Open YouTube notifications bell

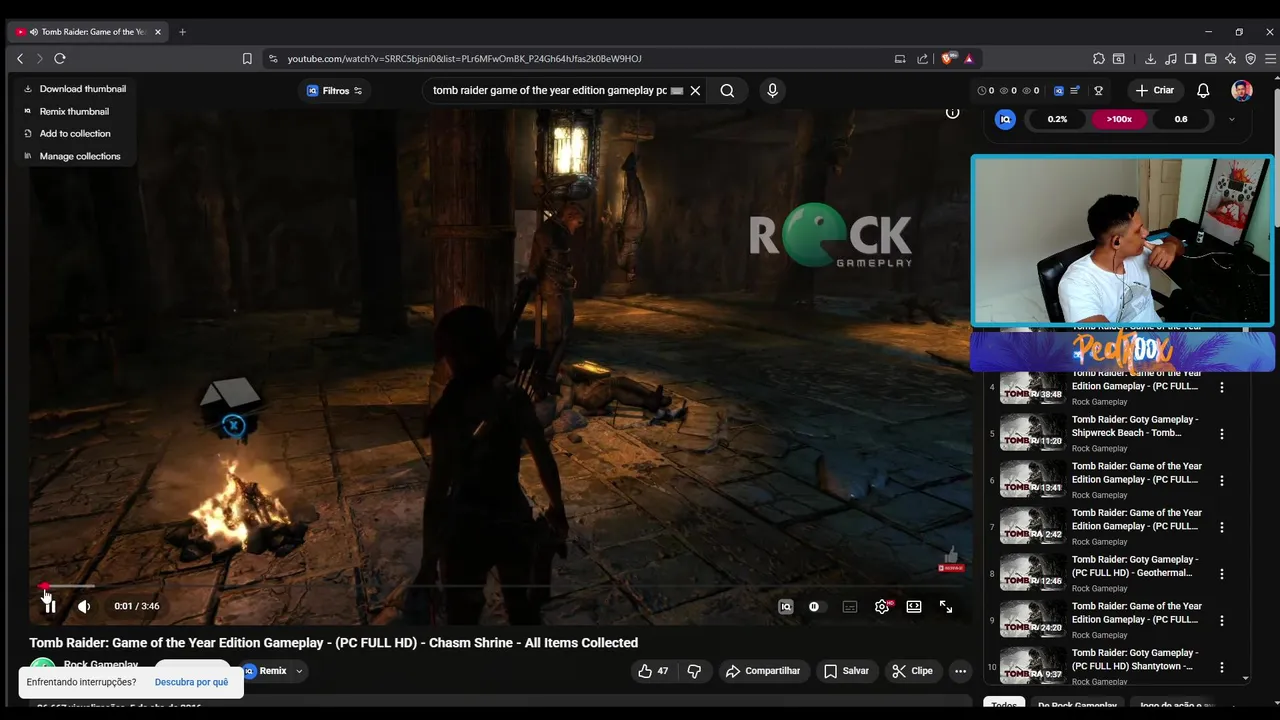[1203, 90]
